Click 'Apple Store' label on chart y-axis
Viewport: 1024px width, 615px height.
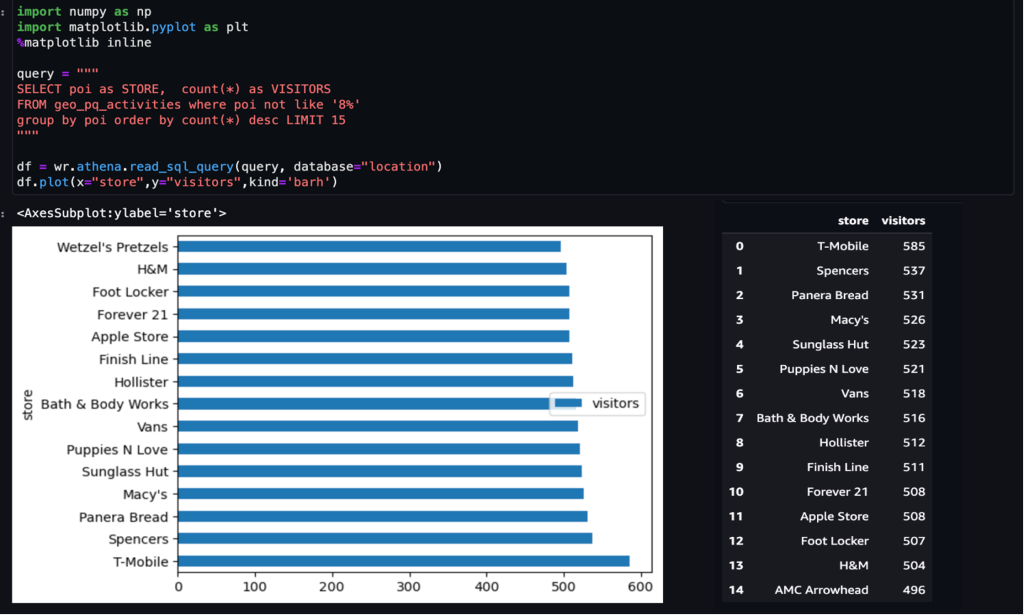[129, 337]
